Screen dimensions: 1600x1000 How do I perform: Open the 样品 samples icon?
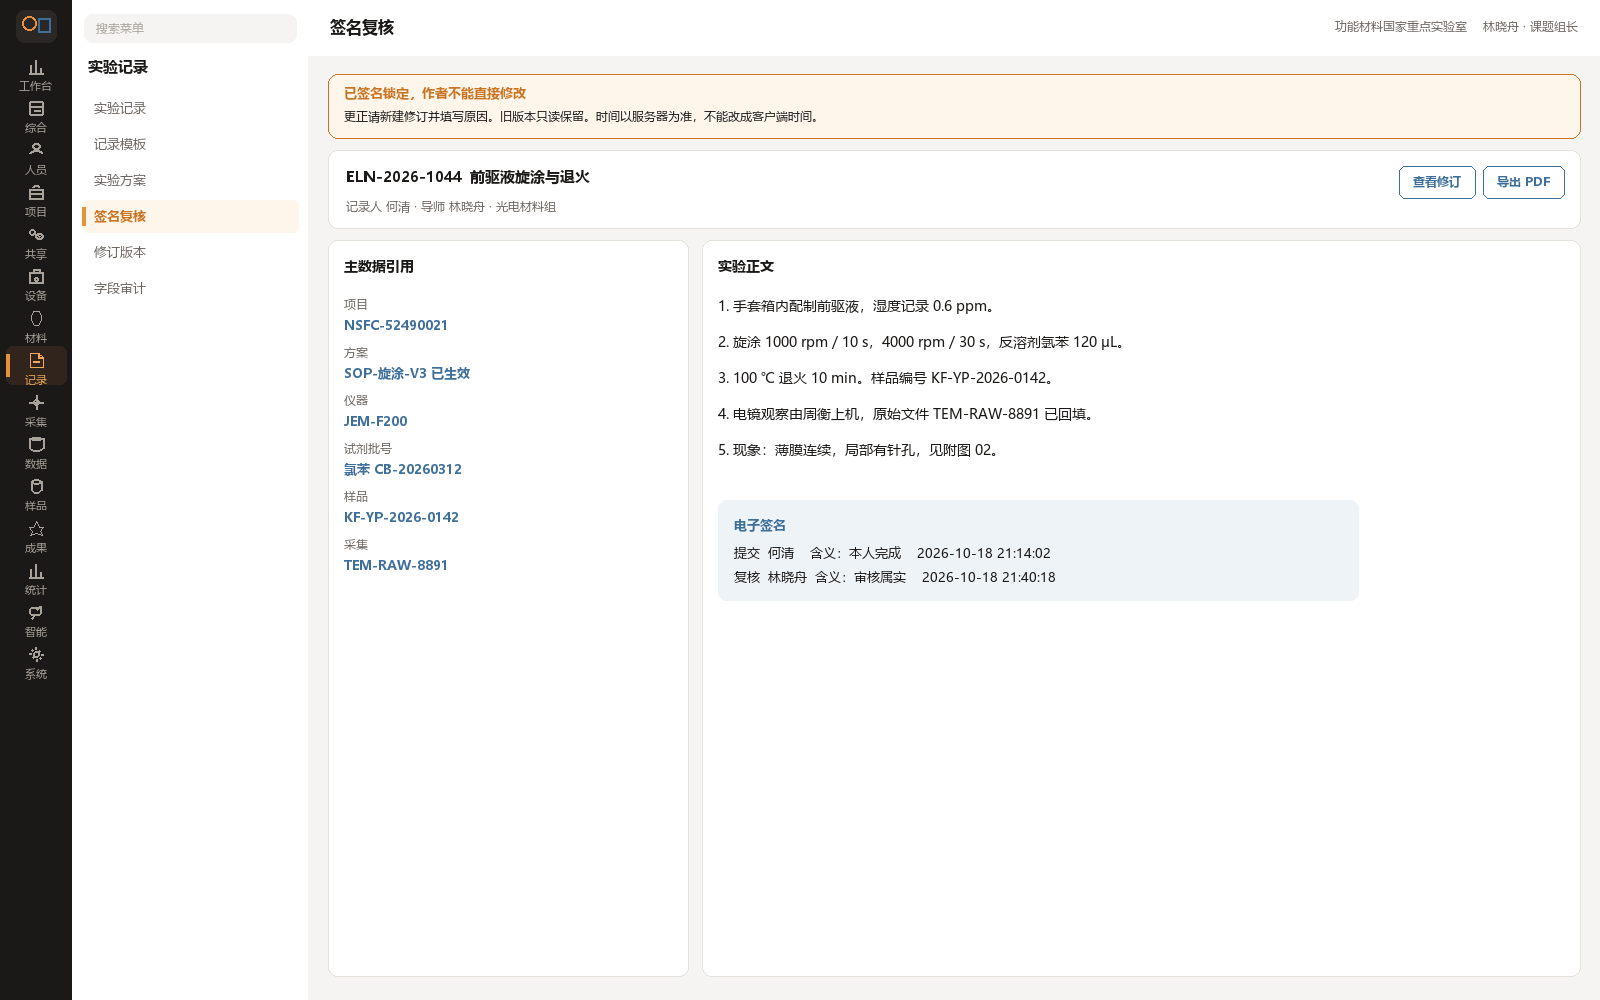tap(36, 495)
